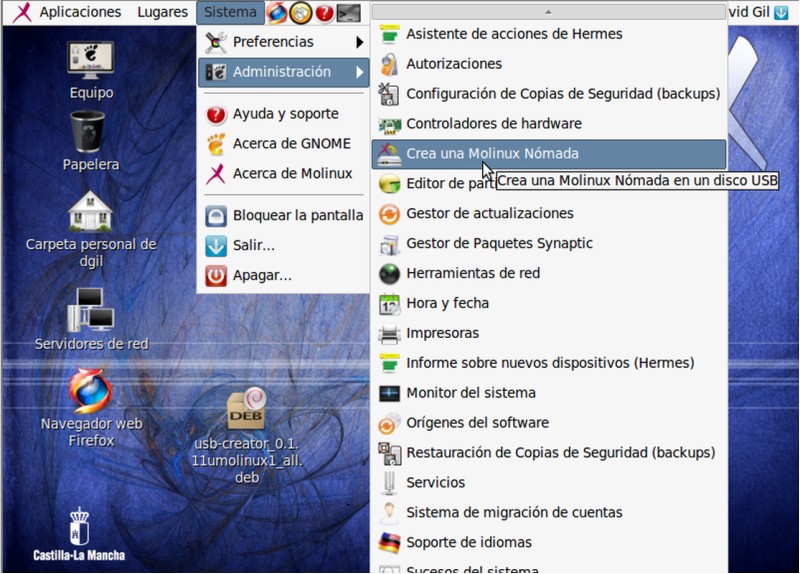Choose Salir... from Sistema menu
800x574 pixels.
pyautogui.click(x=283, y=246)
